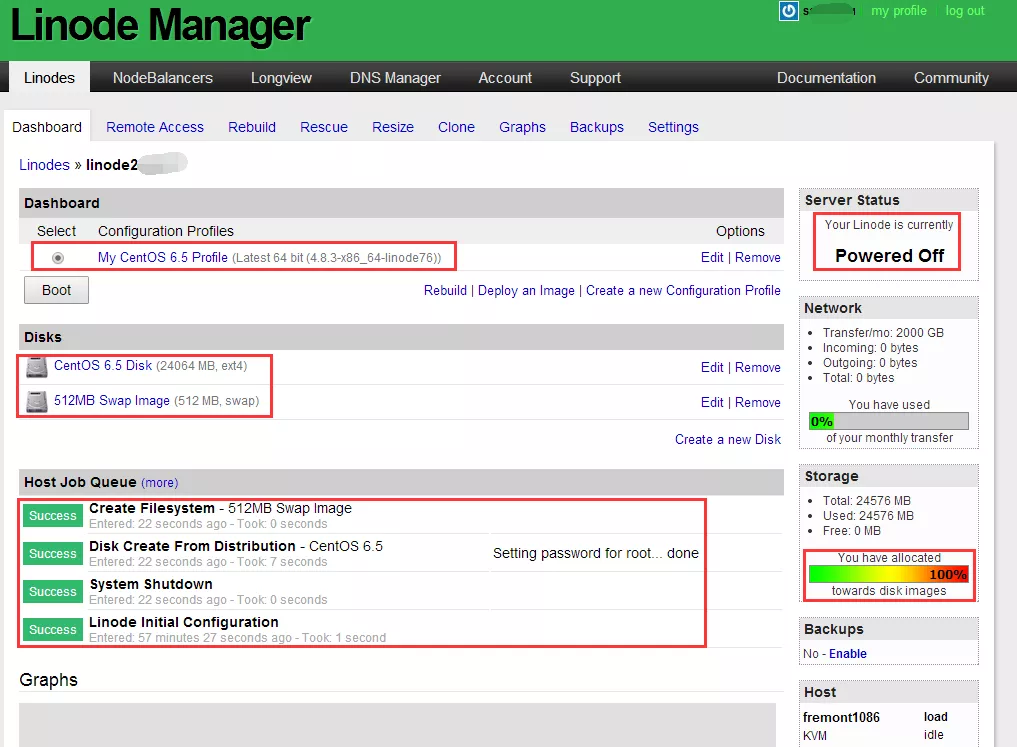Open the CentOS 6.5 Disk link
Image resolution: width=1017 pixels, height=747 pixels.
point(102,366)
